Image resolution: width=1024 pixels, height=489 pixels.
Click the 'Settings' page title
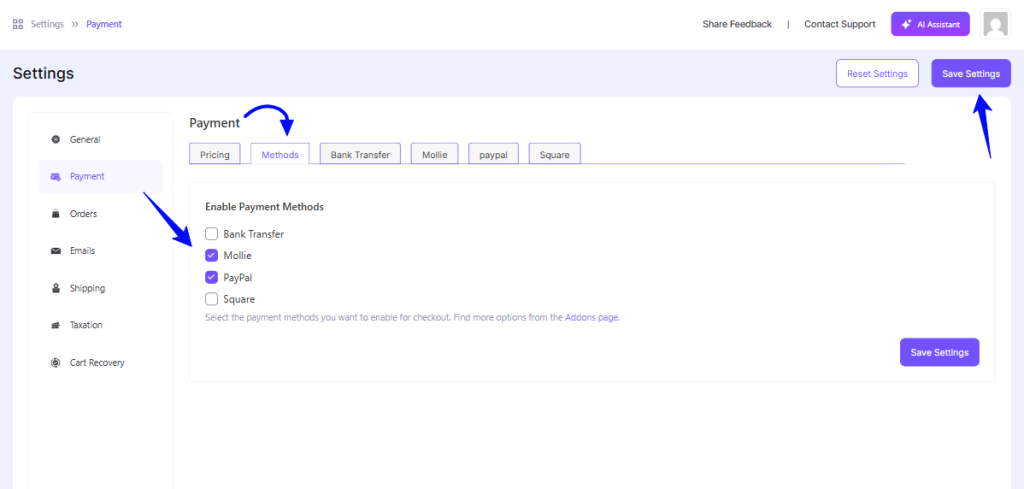(43, 73)
